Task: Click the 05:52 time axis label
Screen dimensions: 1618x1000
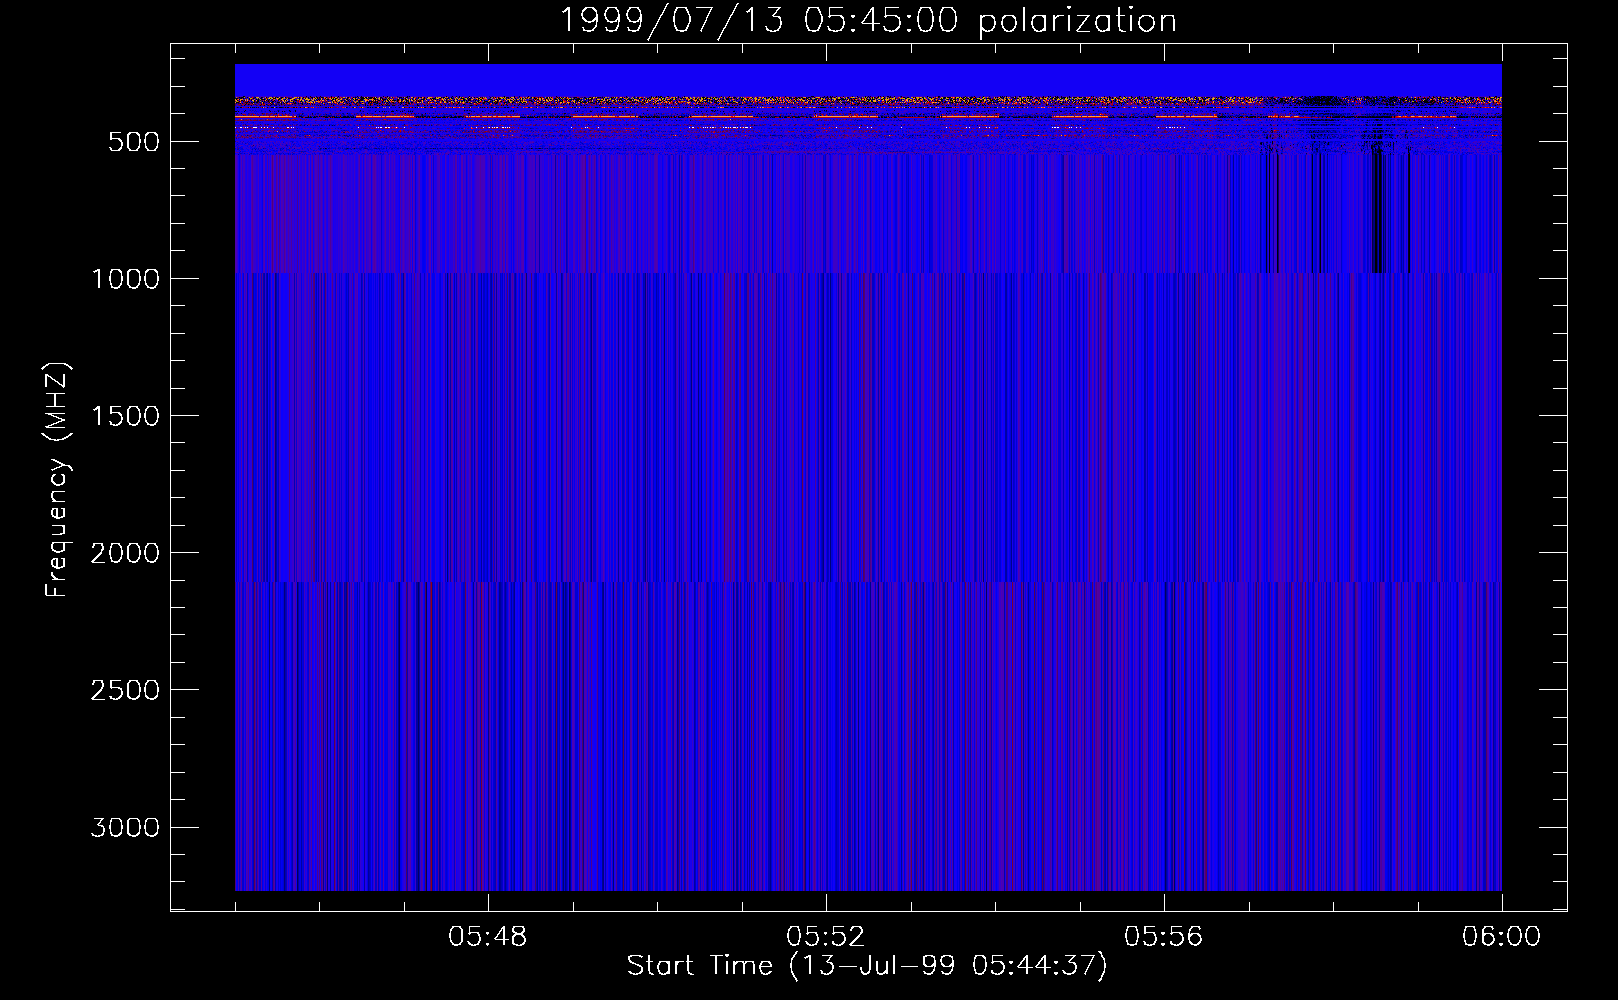Action: tap(825, 937)
